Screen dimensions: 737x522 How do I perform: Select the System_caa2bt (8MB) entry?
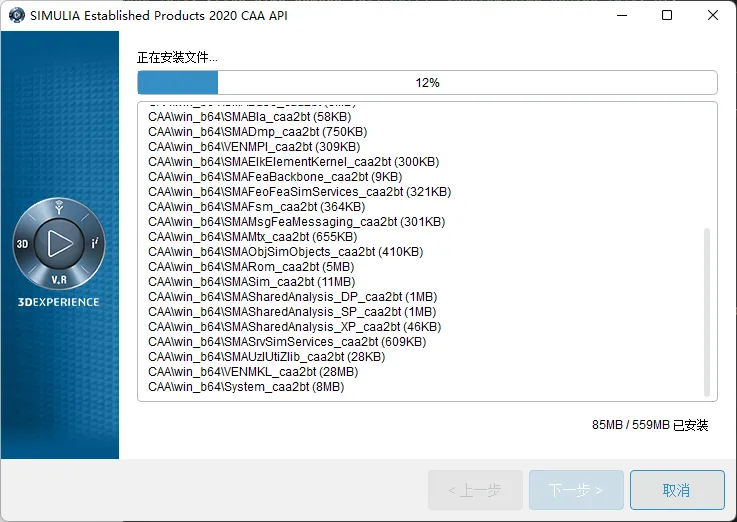(246, 387)
